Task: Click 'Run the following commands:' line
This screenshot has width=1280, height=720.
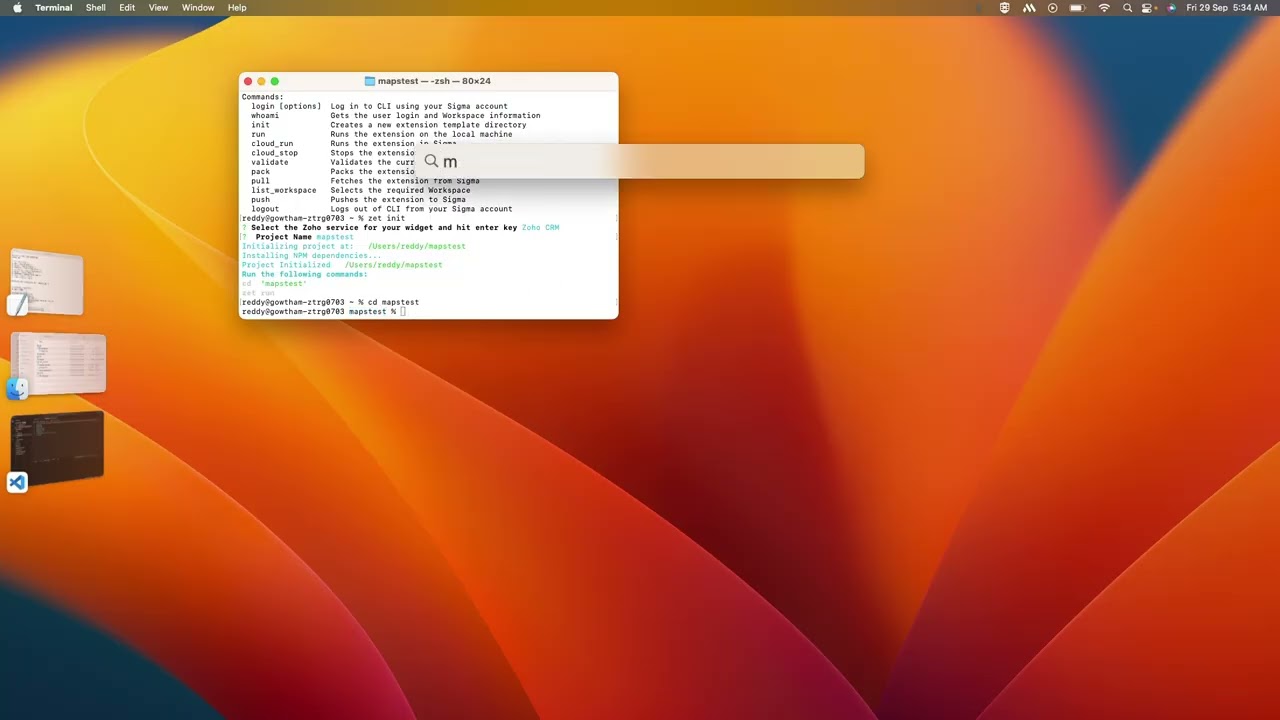Action: [304, 274]
